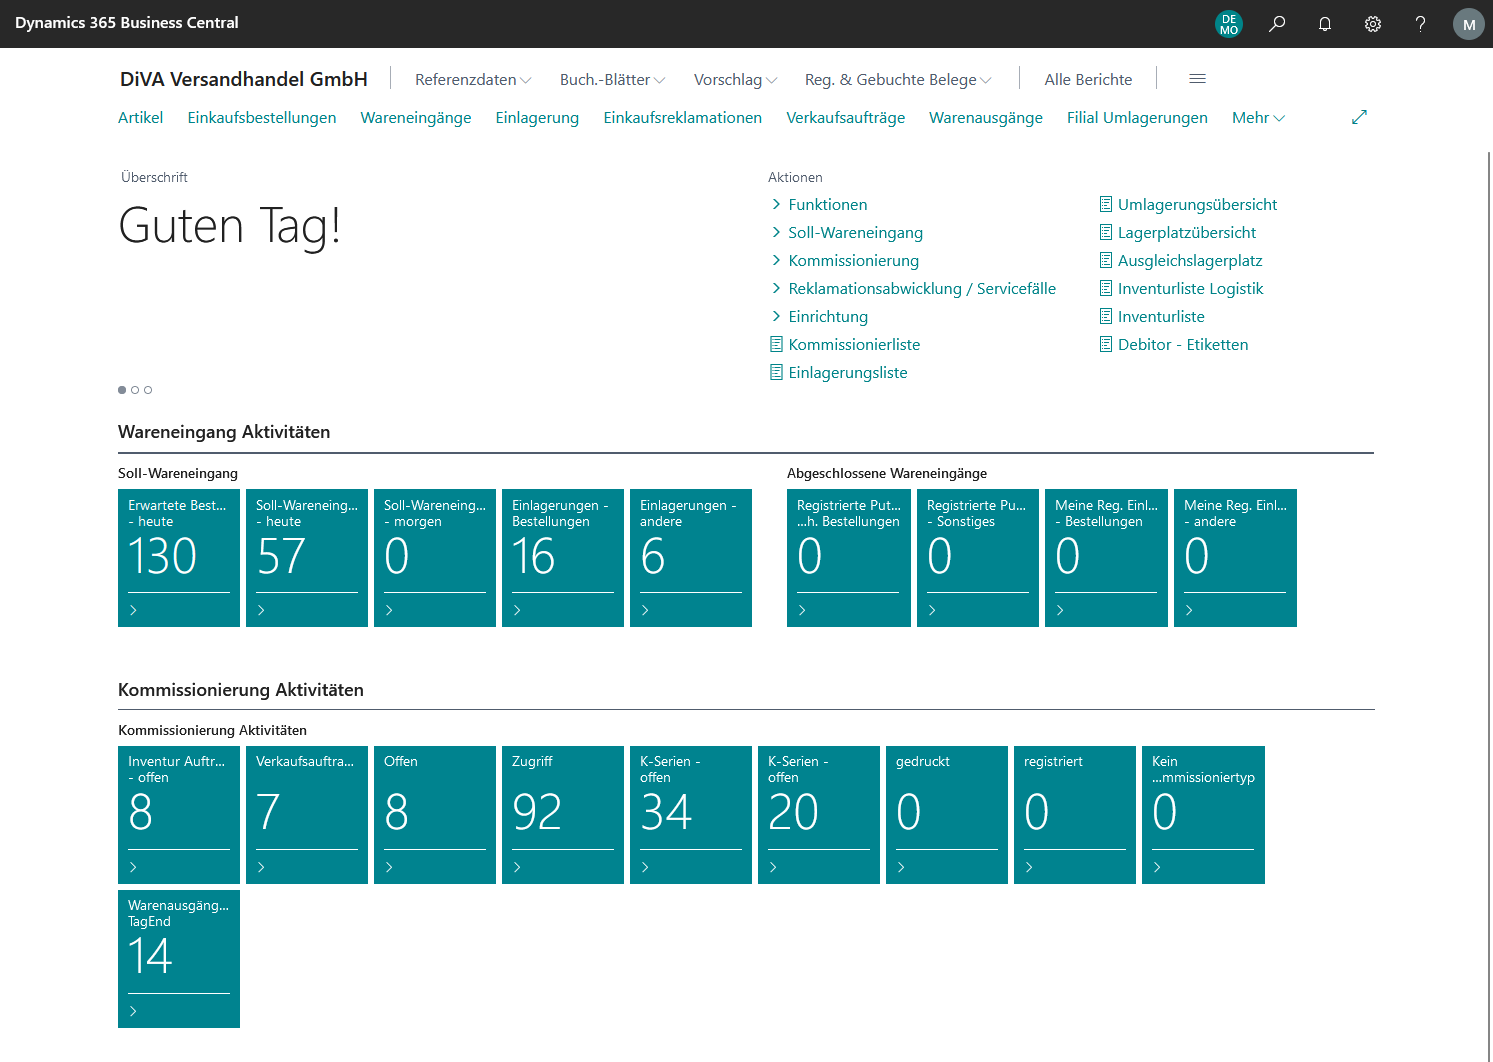Open Meine Reg. Einl... Bestellungen tile
The image size is (1493, 1062).
1106,558
